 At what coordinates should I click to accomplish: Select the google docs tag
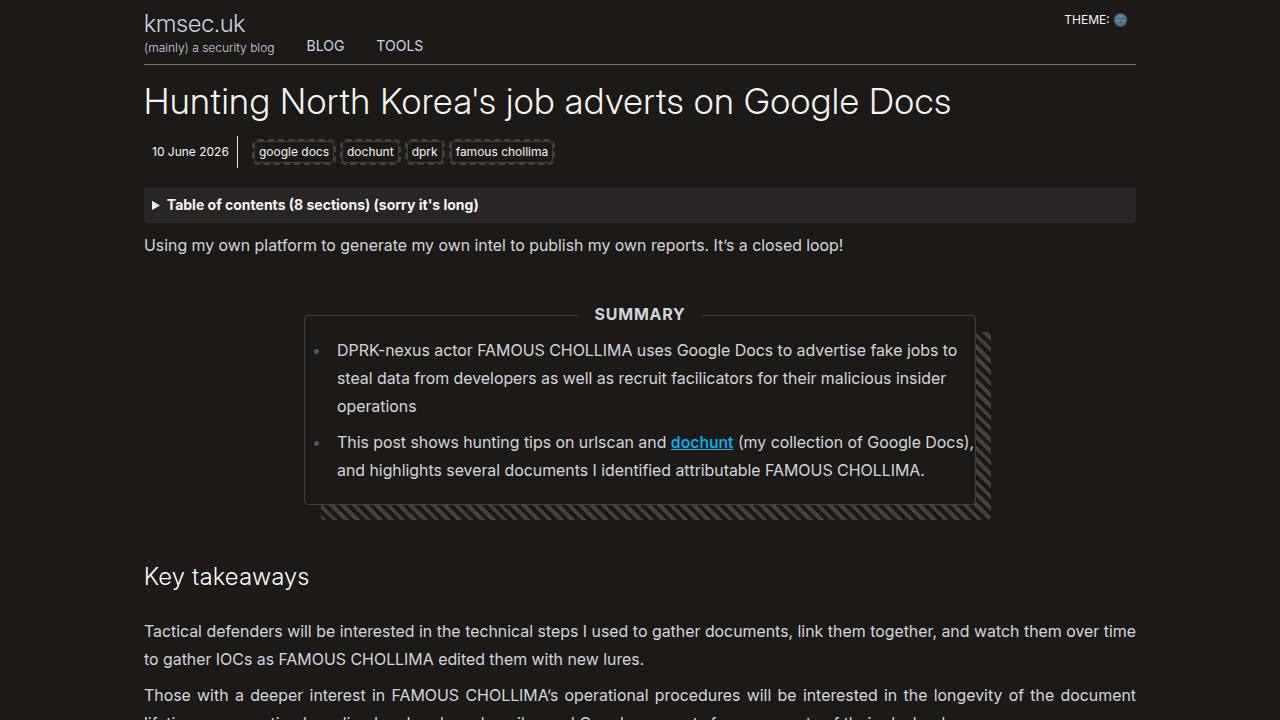294,152
